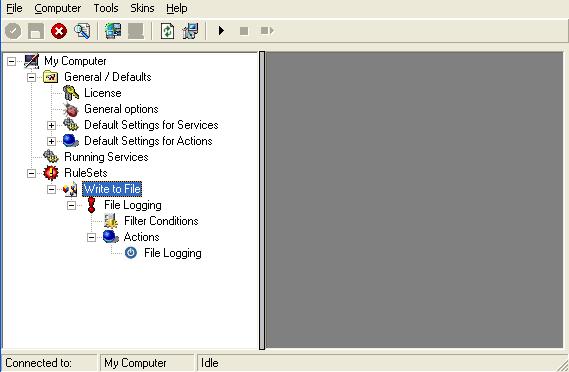This screenshot has height=372, width=569.
Task: Open the Skins menu
Action: pos(142,8)
